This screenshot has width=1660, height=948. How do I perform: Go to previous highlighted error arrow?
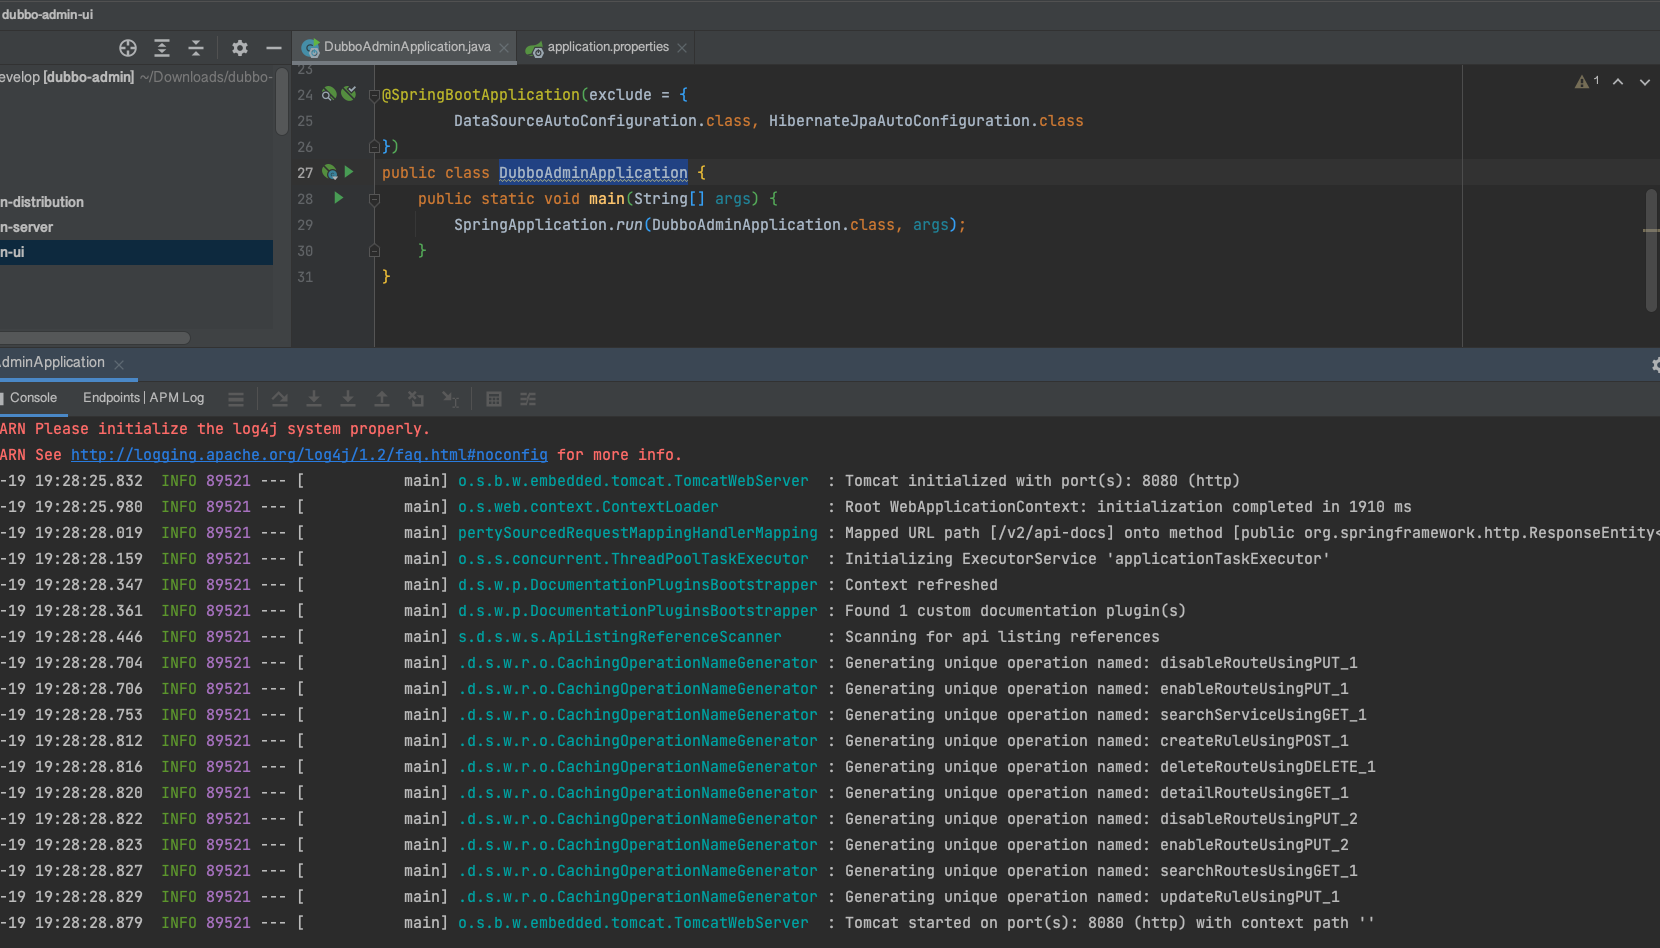[1618, 82]
